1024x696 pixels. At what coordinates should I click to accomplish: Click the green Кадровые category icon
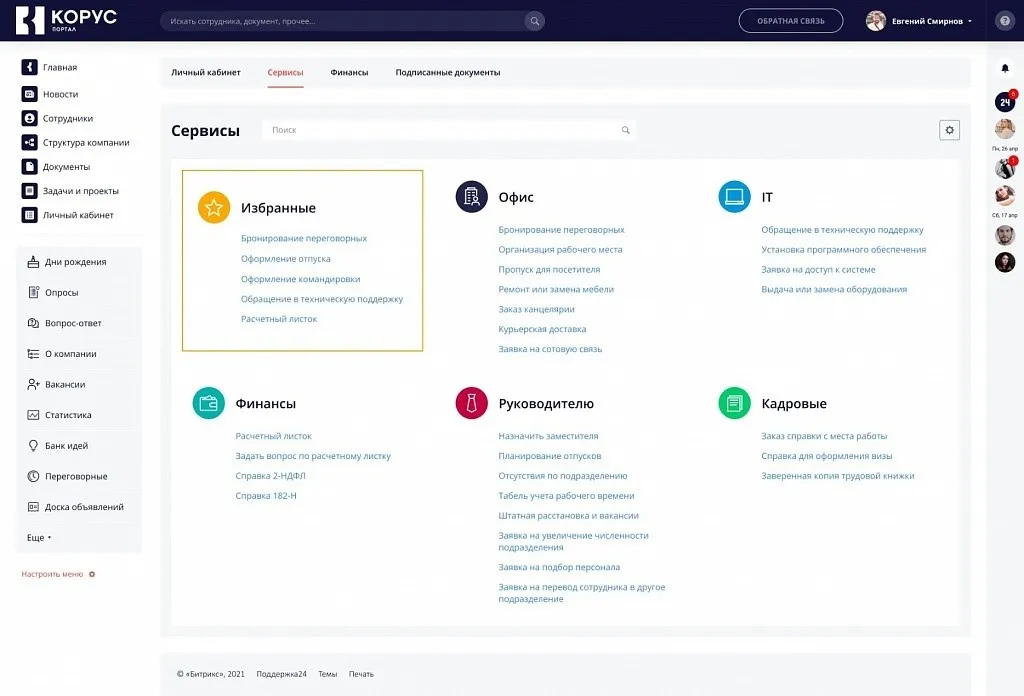[734, 403]
